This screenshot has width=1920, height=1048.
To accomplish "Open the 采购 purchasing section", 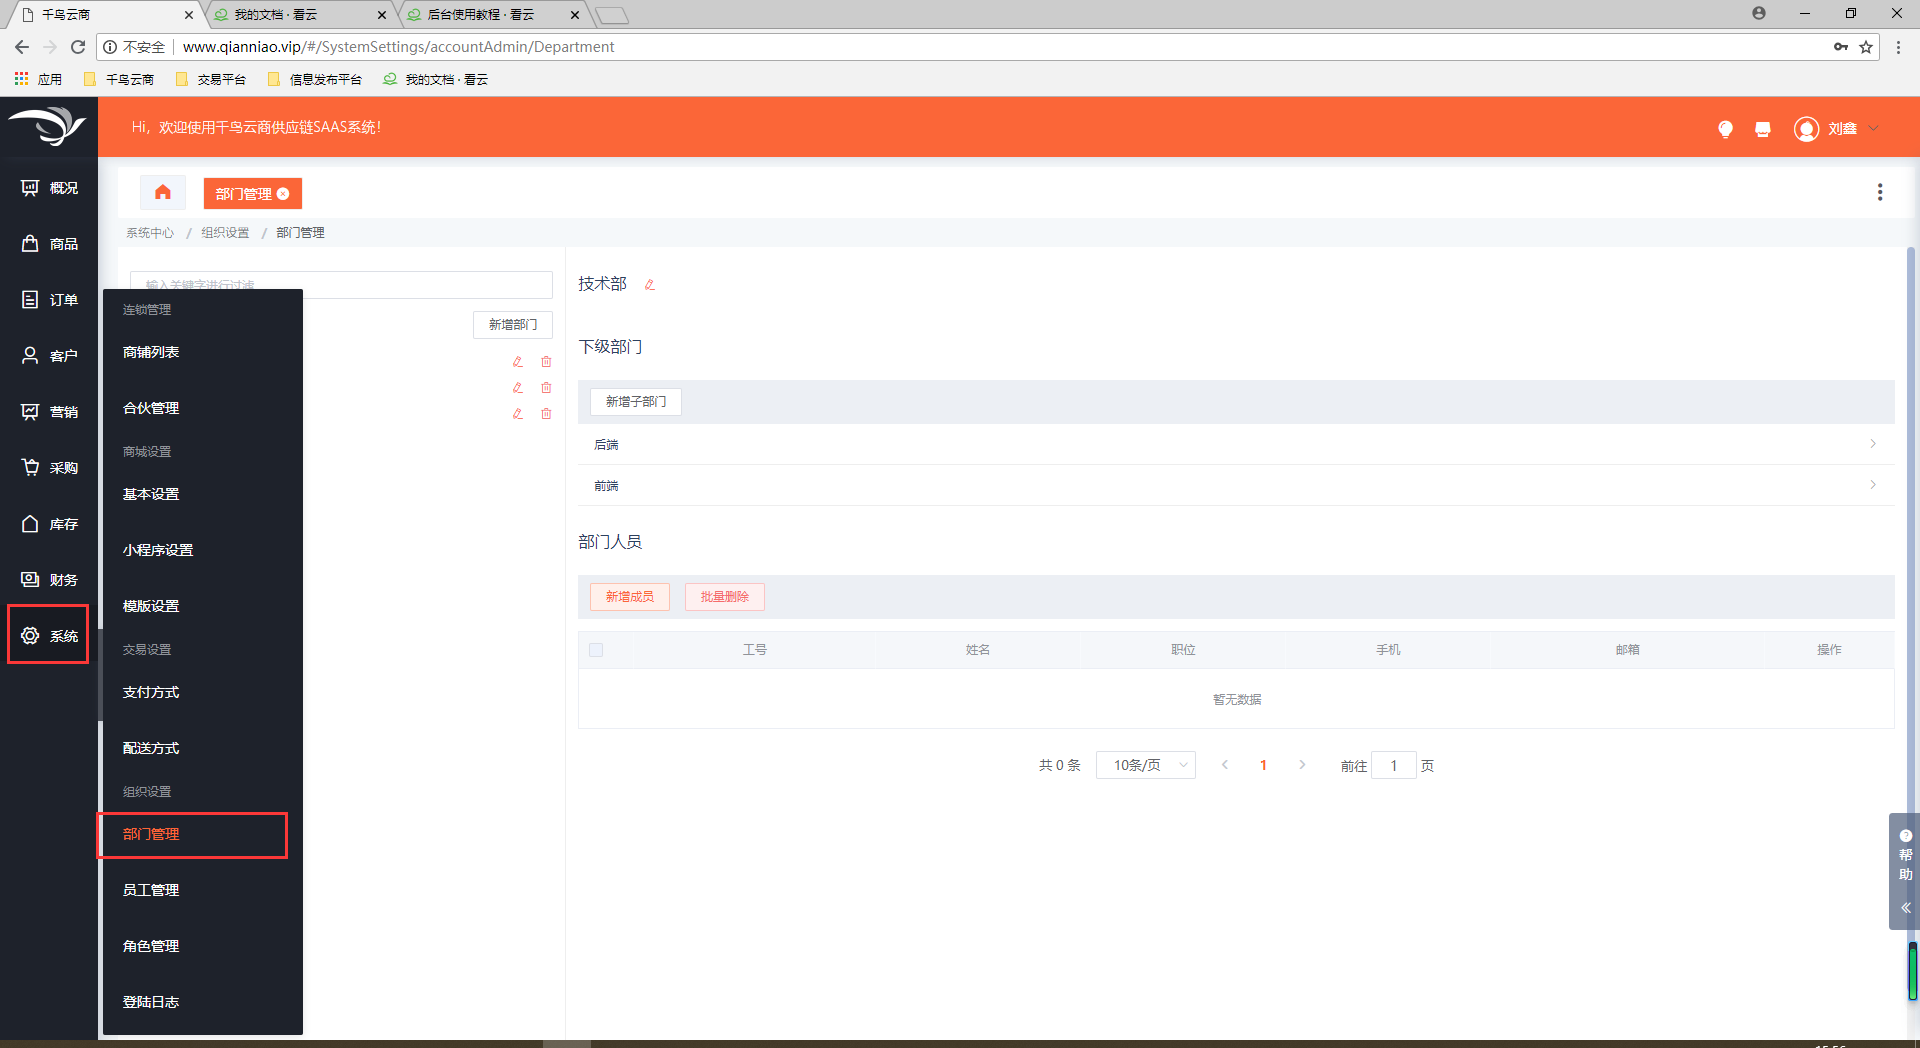I will click(49, 468).
